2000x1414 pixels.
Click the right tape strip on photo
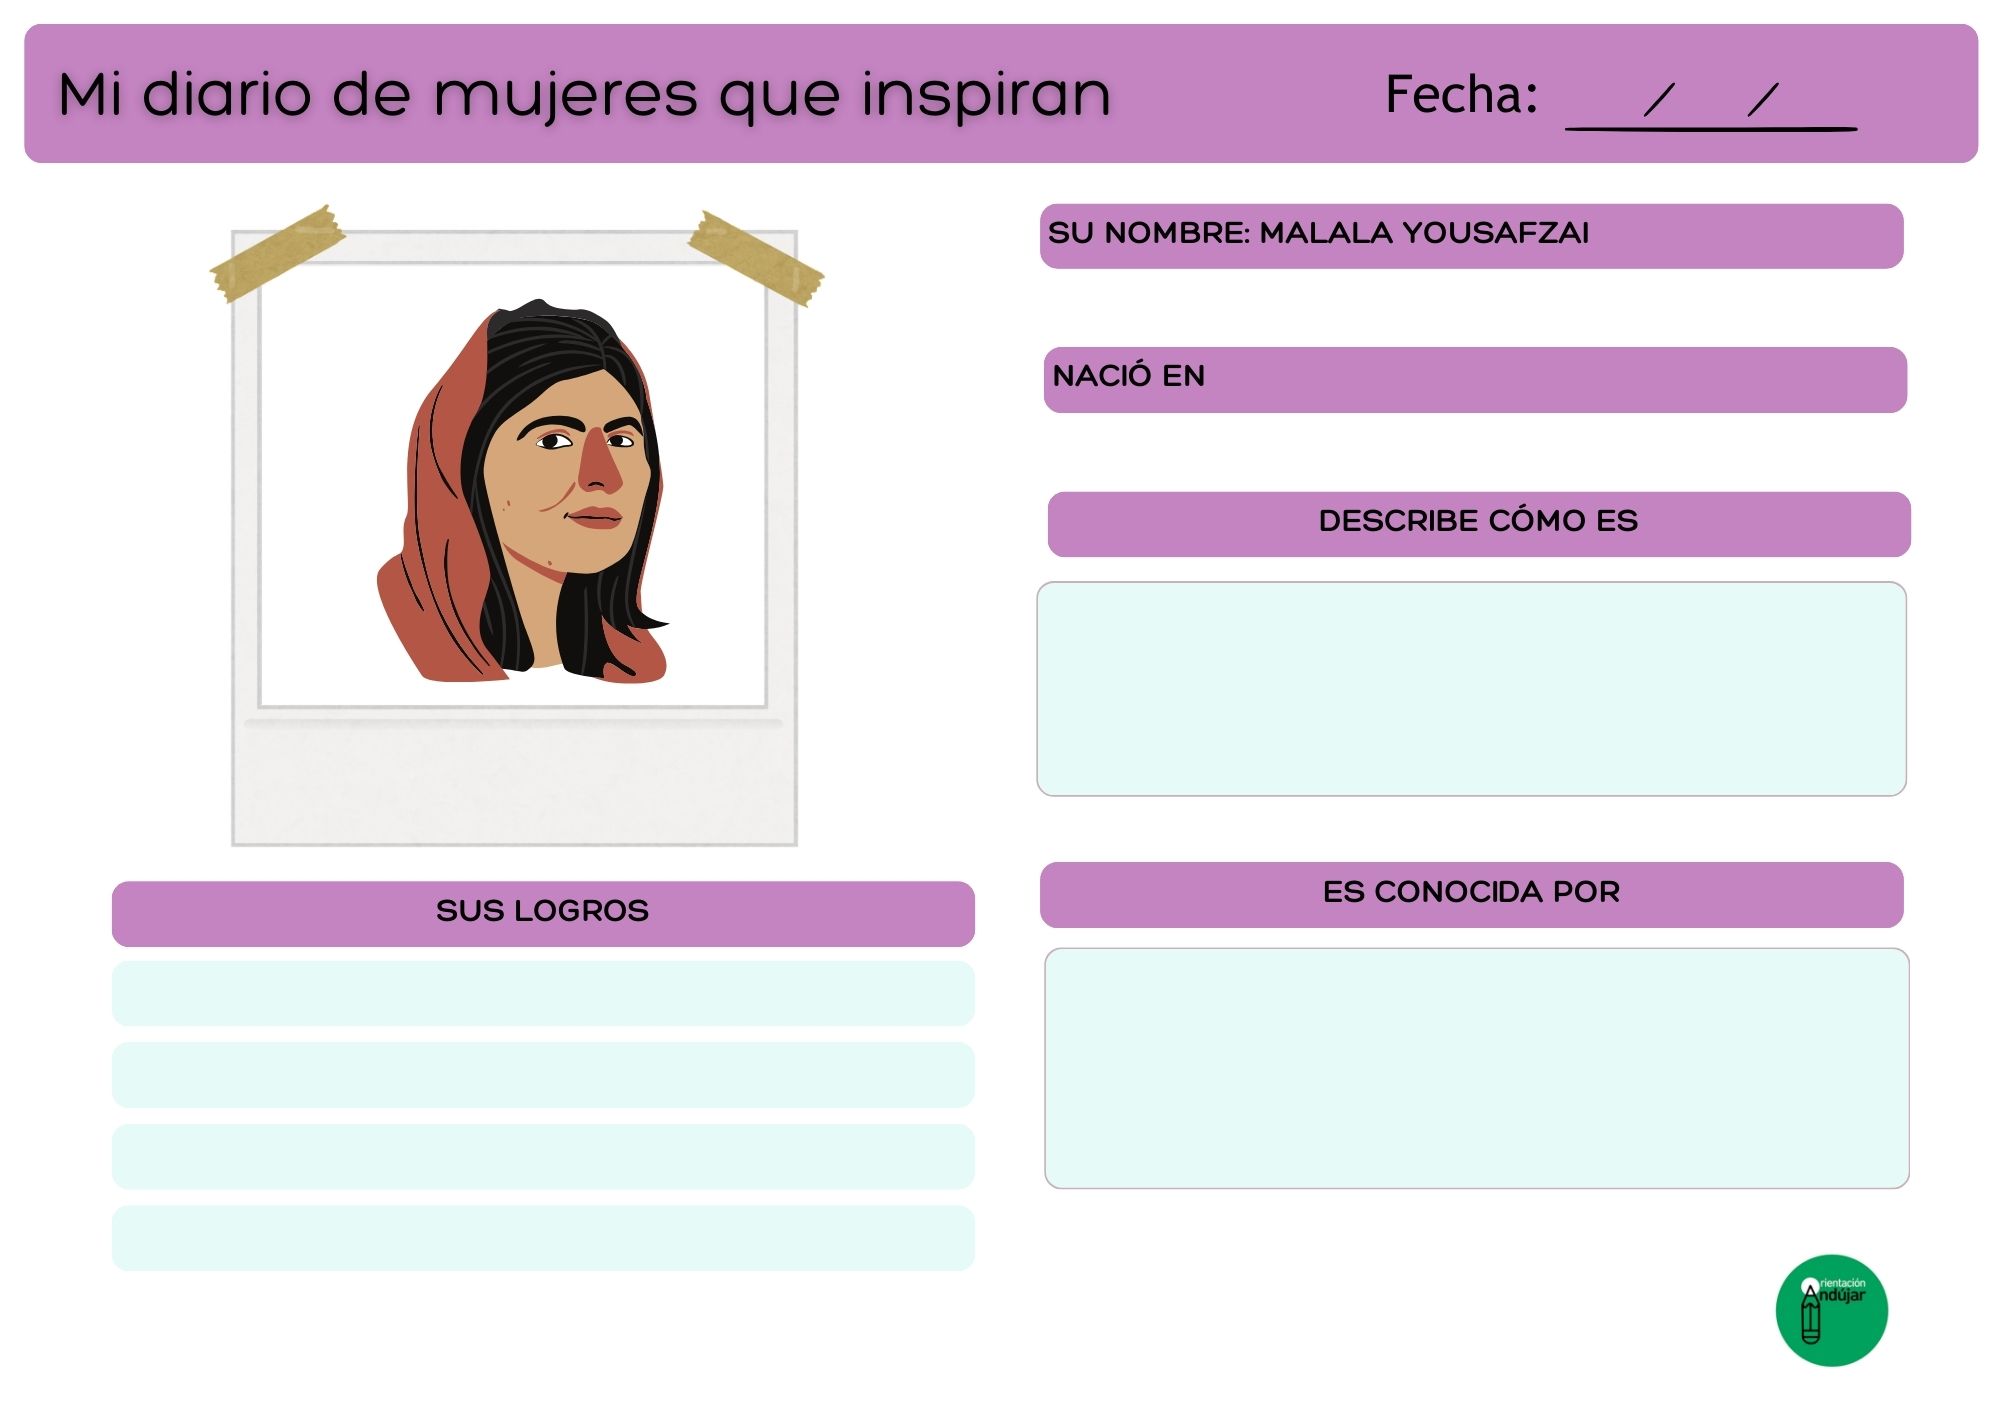coord(756,258)
